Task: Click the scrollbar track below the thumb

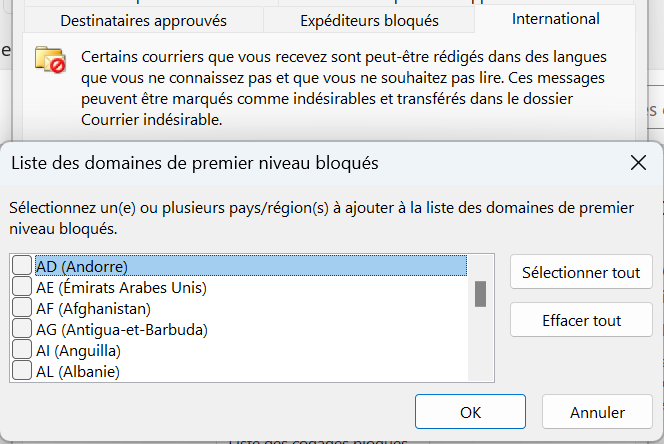Action: 480,345
